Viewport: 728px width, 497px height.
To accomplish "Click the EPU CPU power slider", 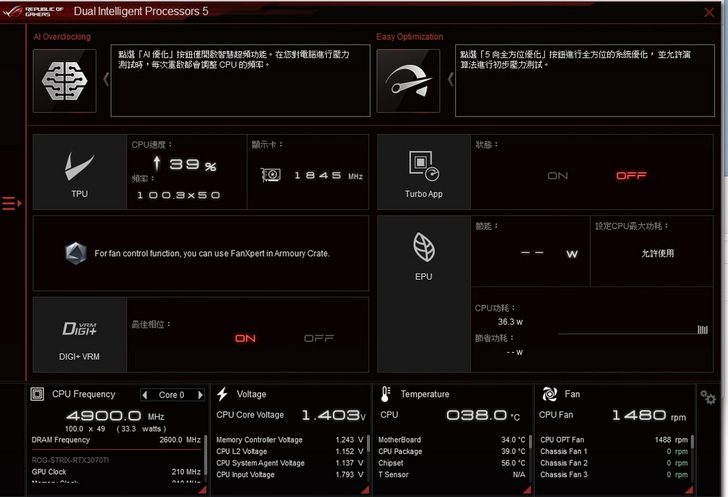I will click(632, 329).
